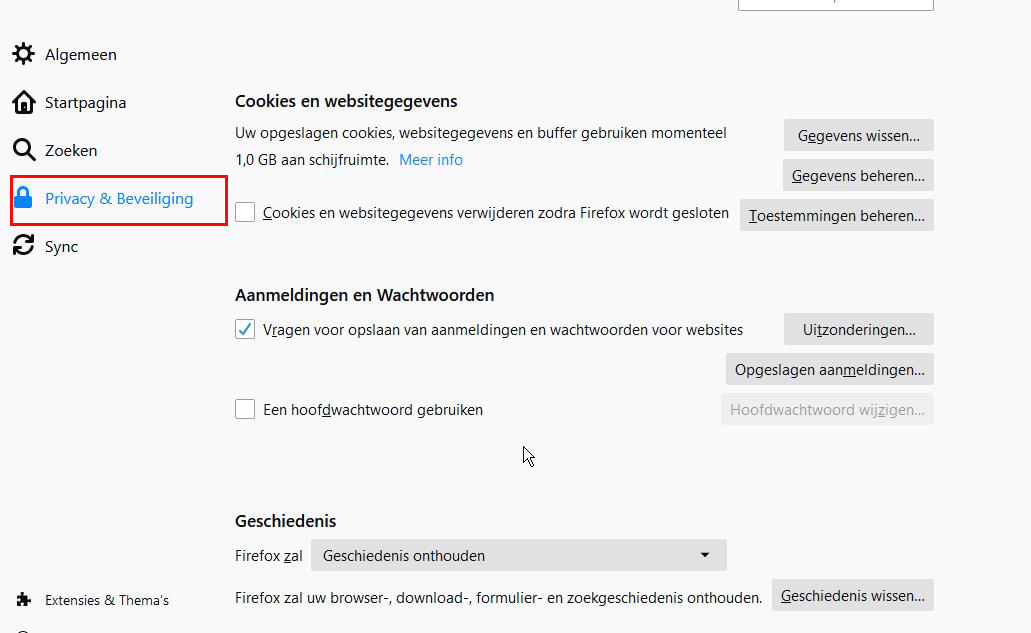This screenshot has width=1031, height=633.
Task: Check 'Een hoofdwachtwoord gebruiken' box
Action: (x=245, y=409)
